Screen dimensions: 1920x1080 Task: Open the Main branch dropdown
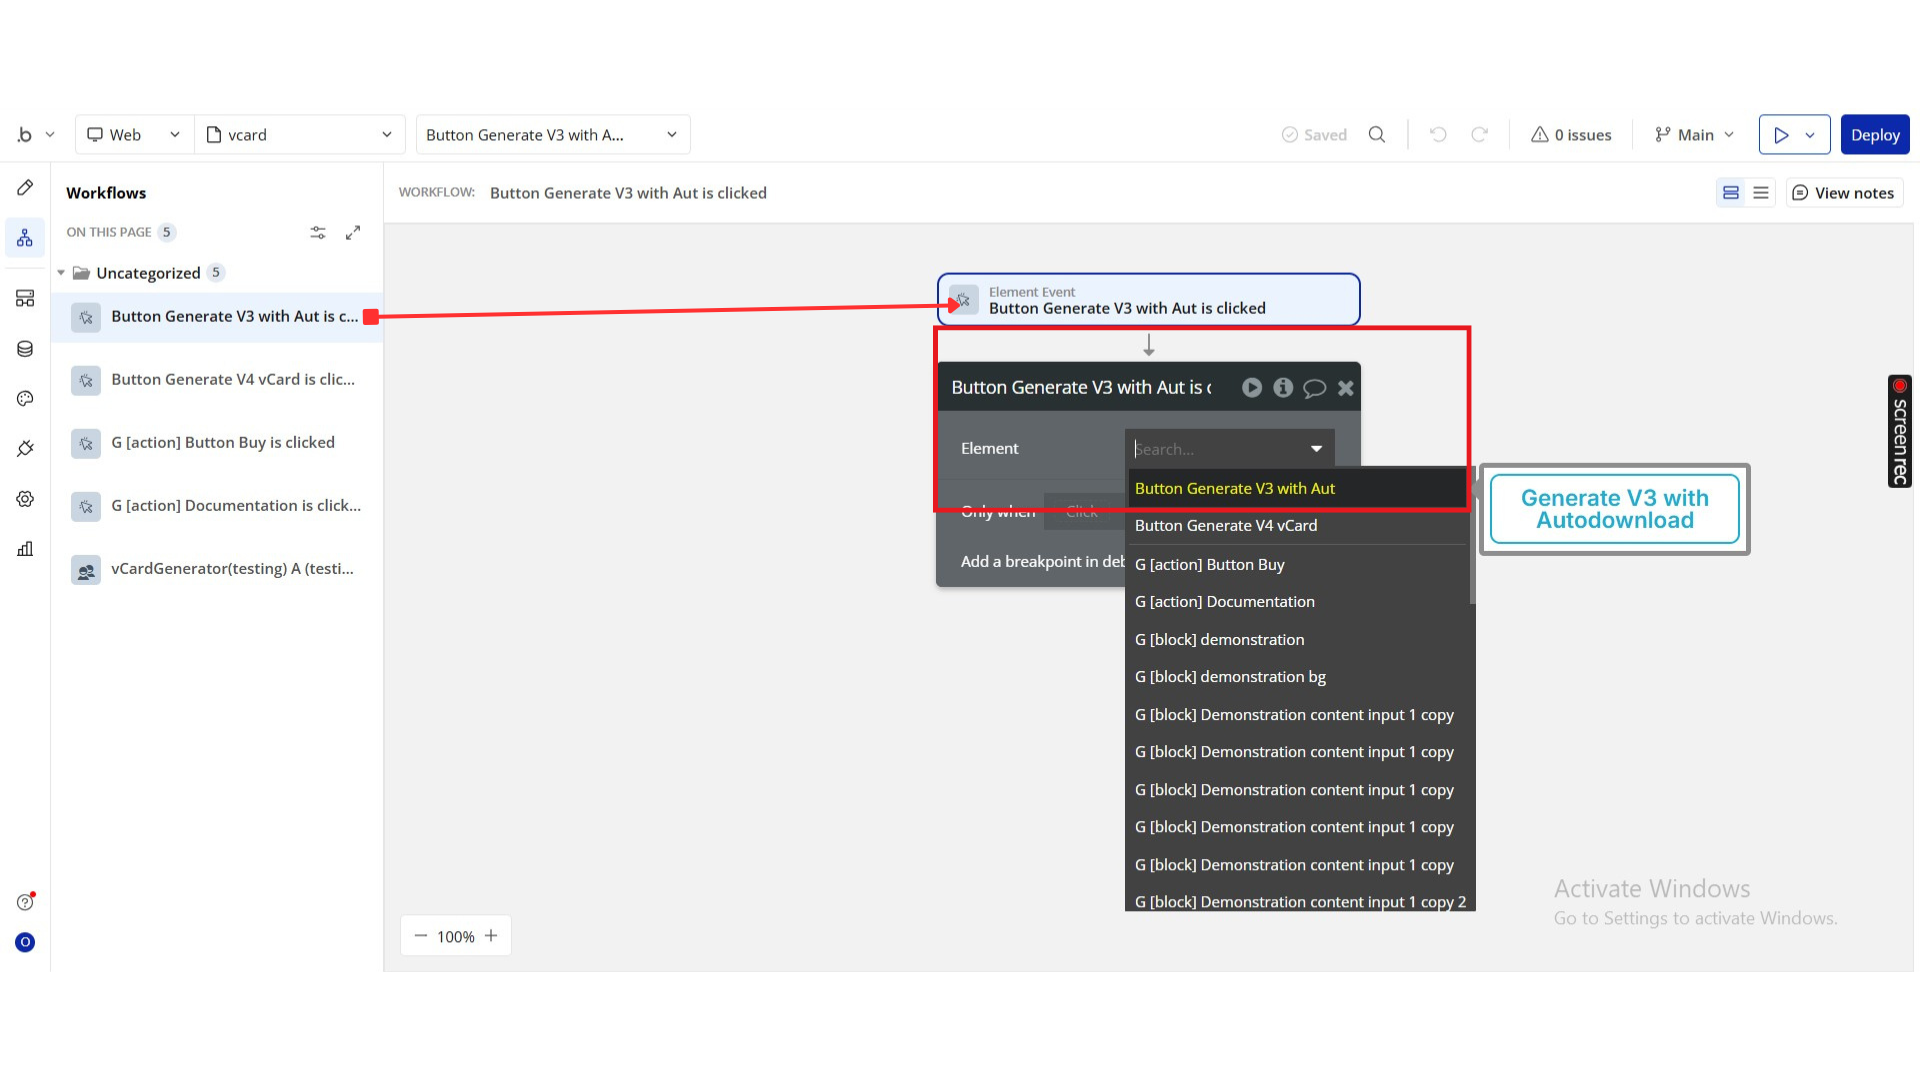tap(1695, 135)
